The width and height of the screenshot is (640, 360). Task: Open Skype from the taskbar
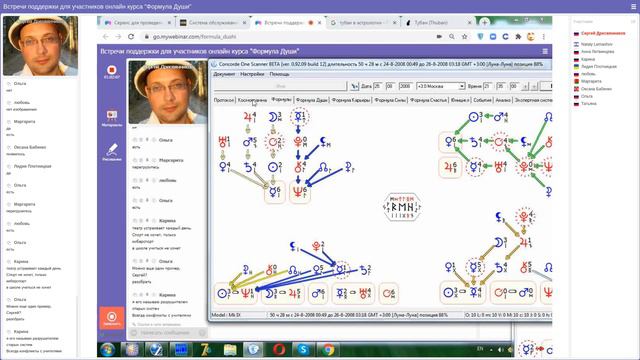coord(303,350)
